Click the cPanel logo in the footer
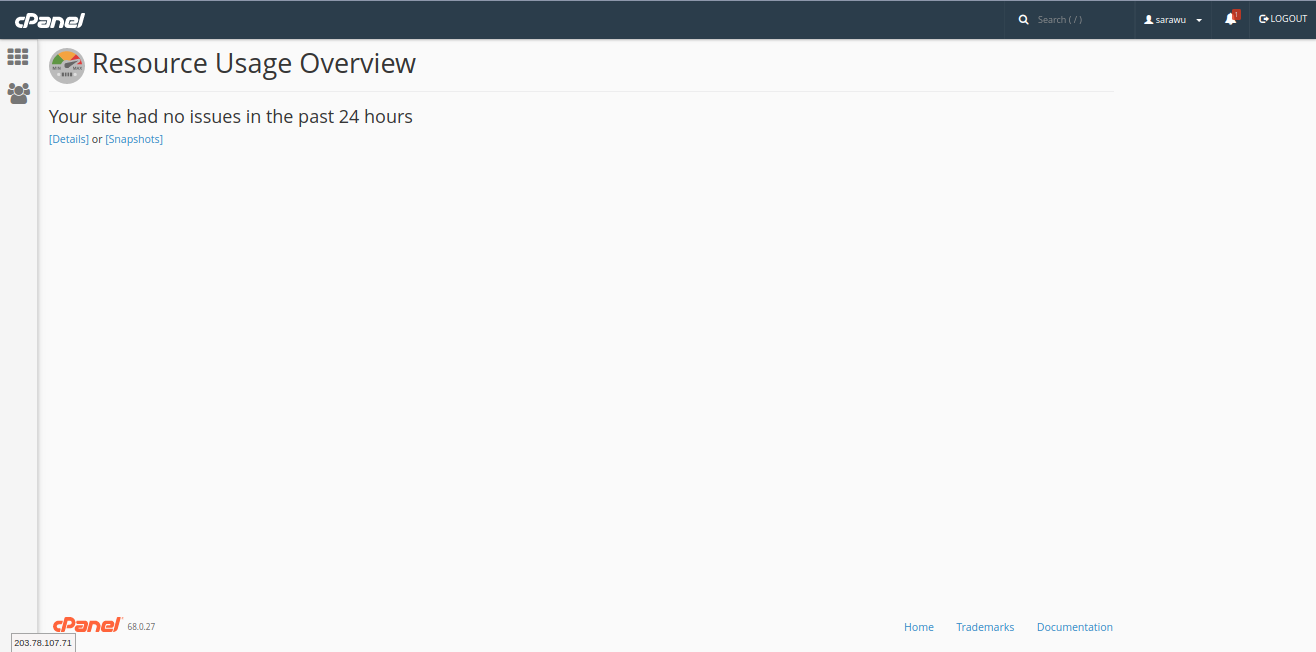The image size is (1316, 652). point(87,625)
